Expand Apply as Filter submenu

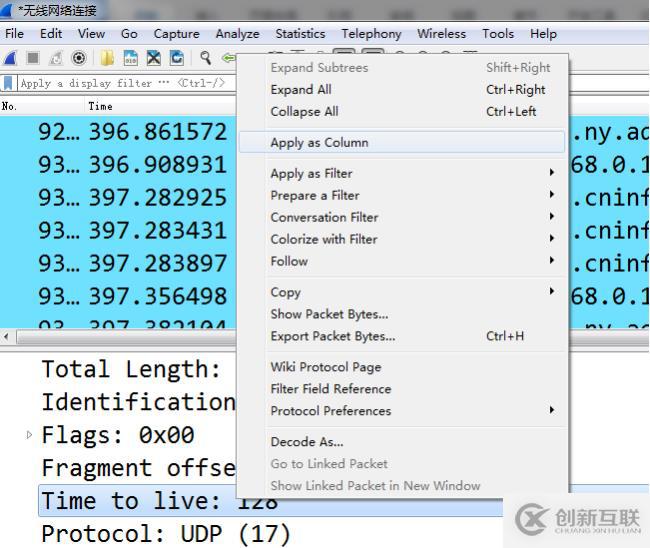[x=401, y=173]
